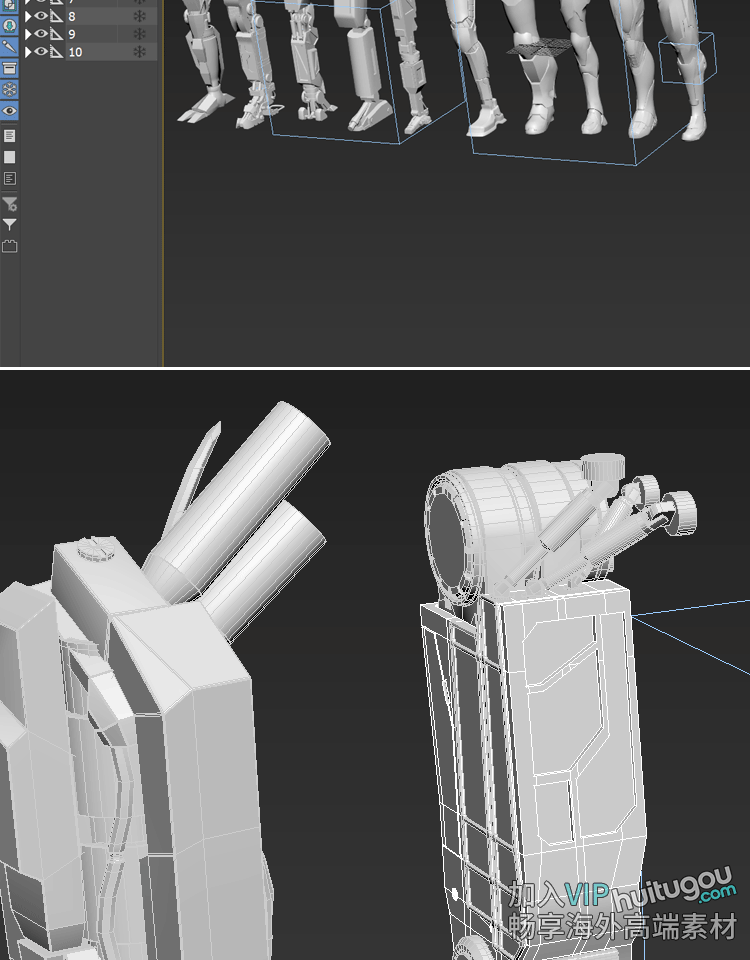Hide layer 10 using its eye icon
The height and width of the screenshot is (960, 750).
41,52
